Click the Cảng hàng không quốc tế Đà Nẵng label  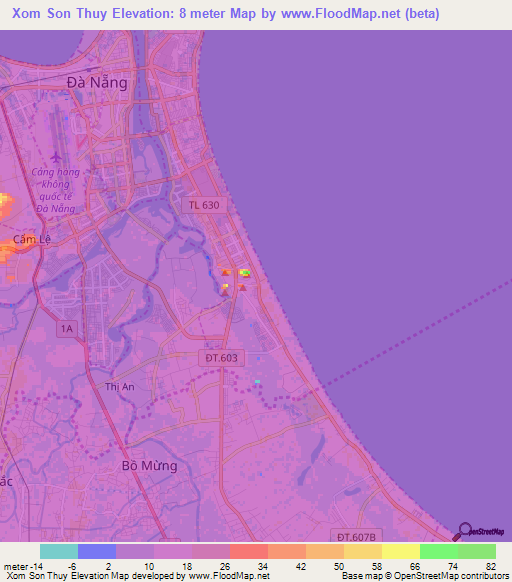click(x=56, y=190)
